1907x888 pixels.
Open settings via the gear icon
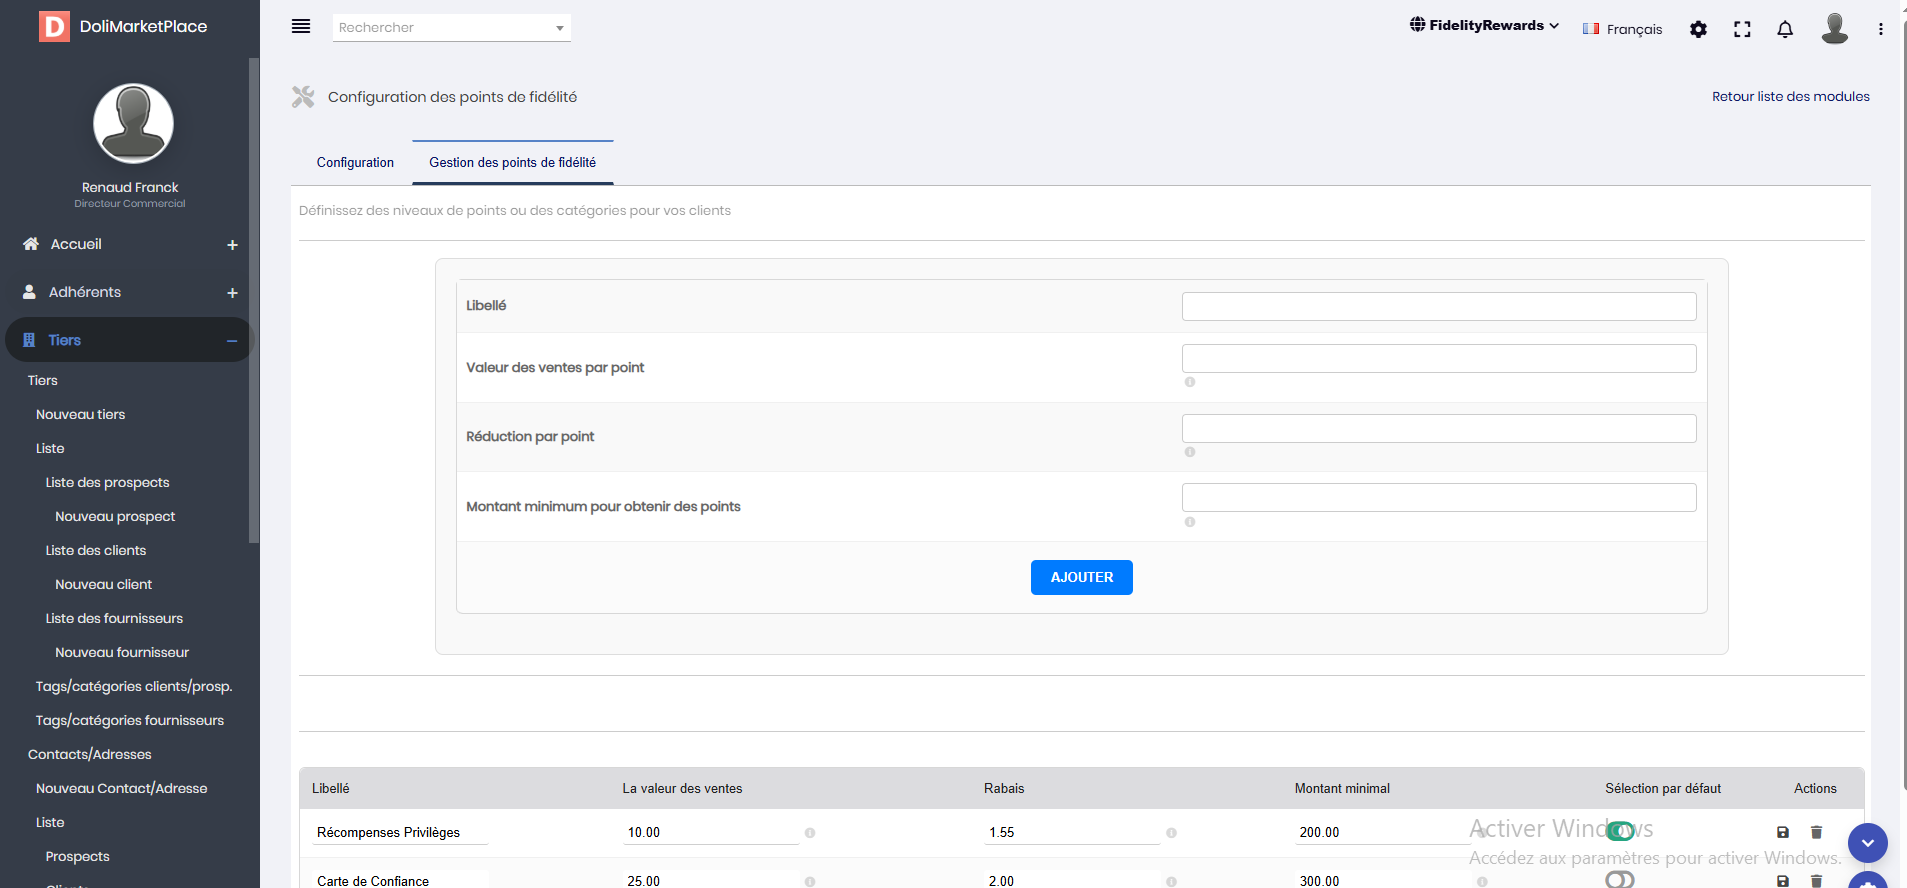[1698, 29]
